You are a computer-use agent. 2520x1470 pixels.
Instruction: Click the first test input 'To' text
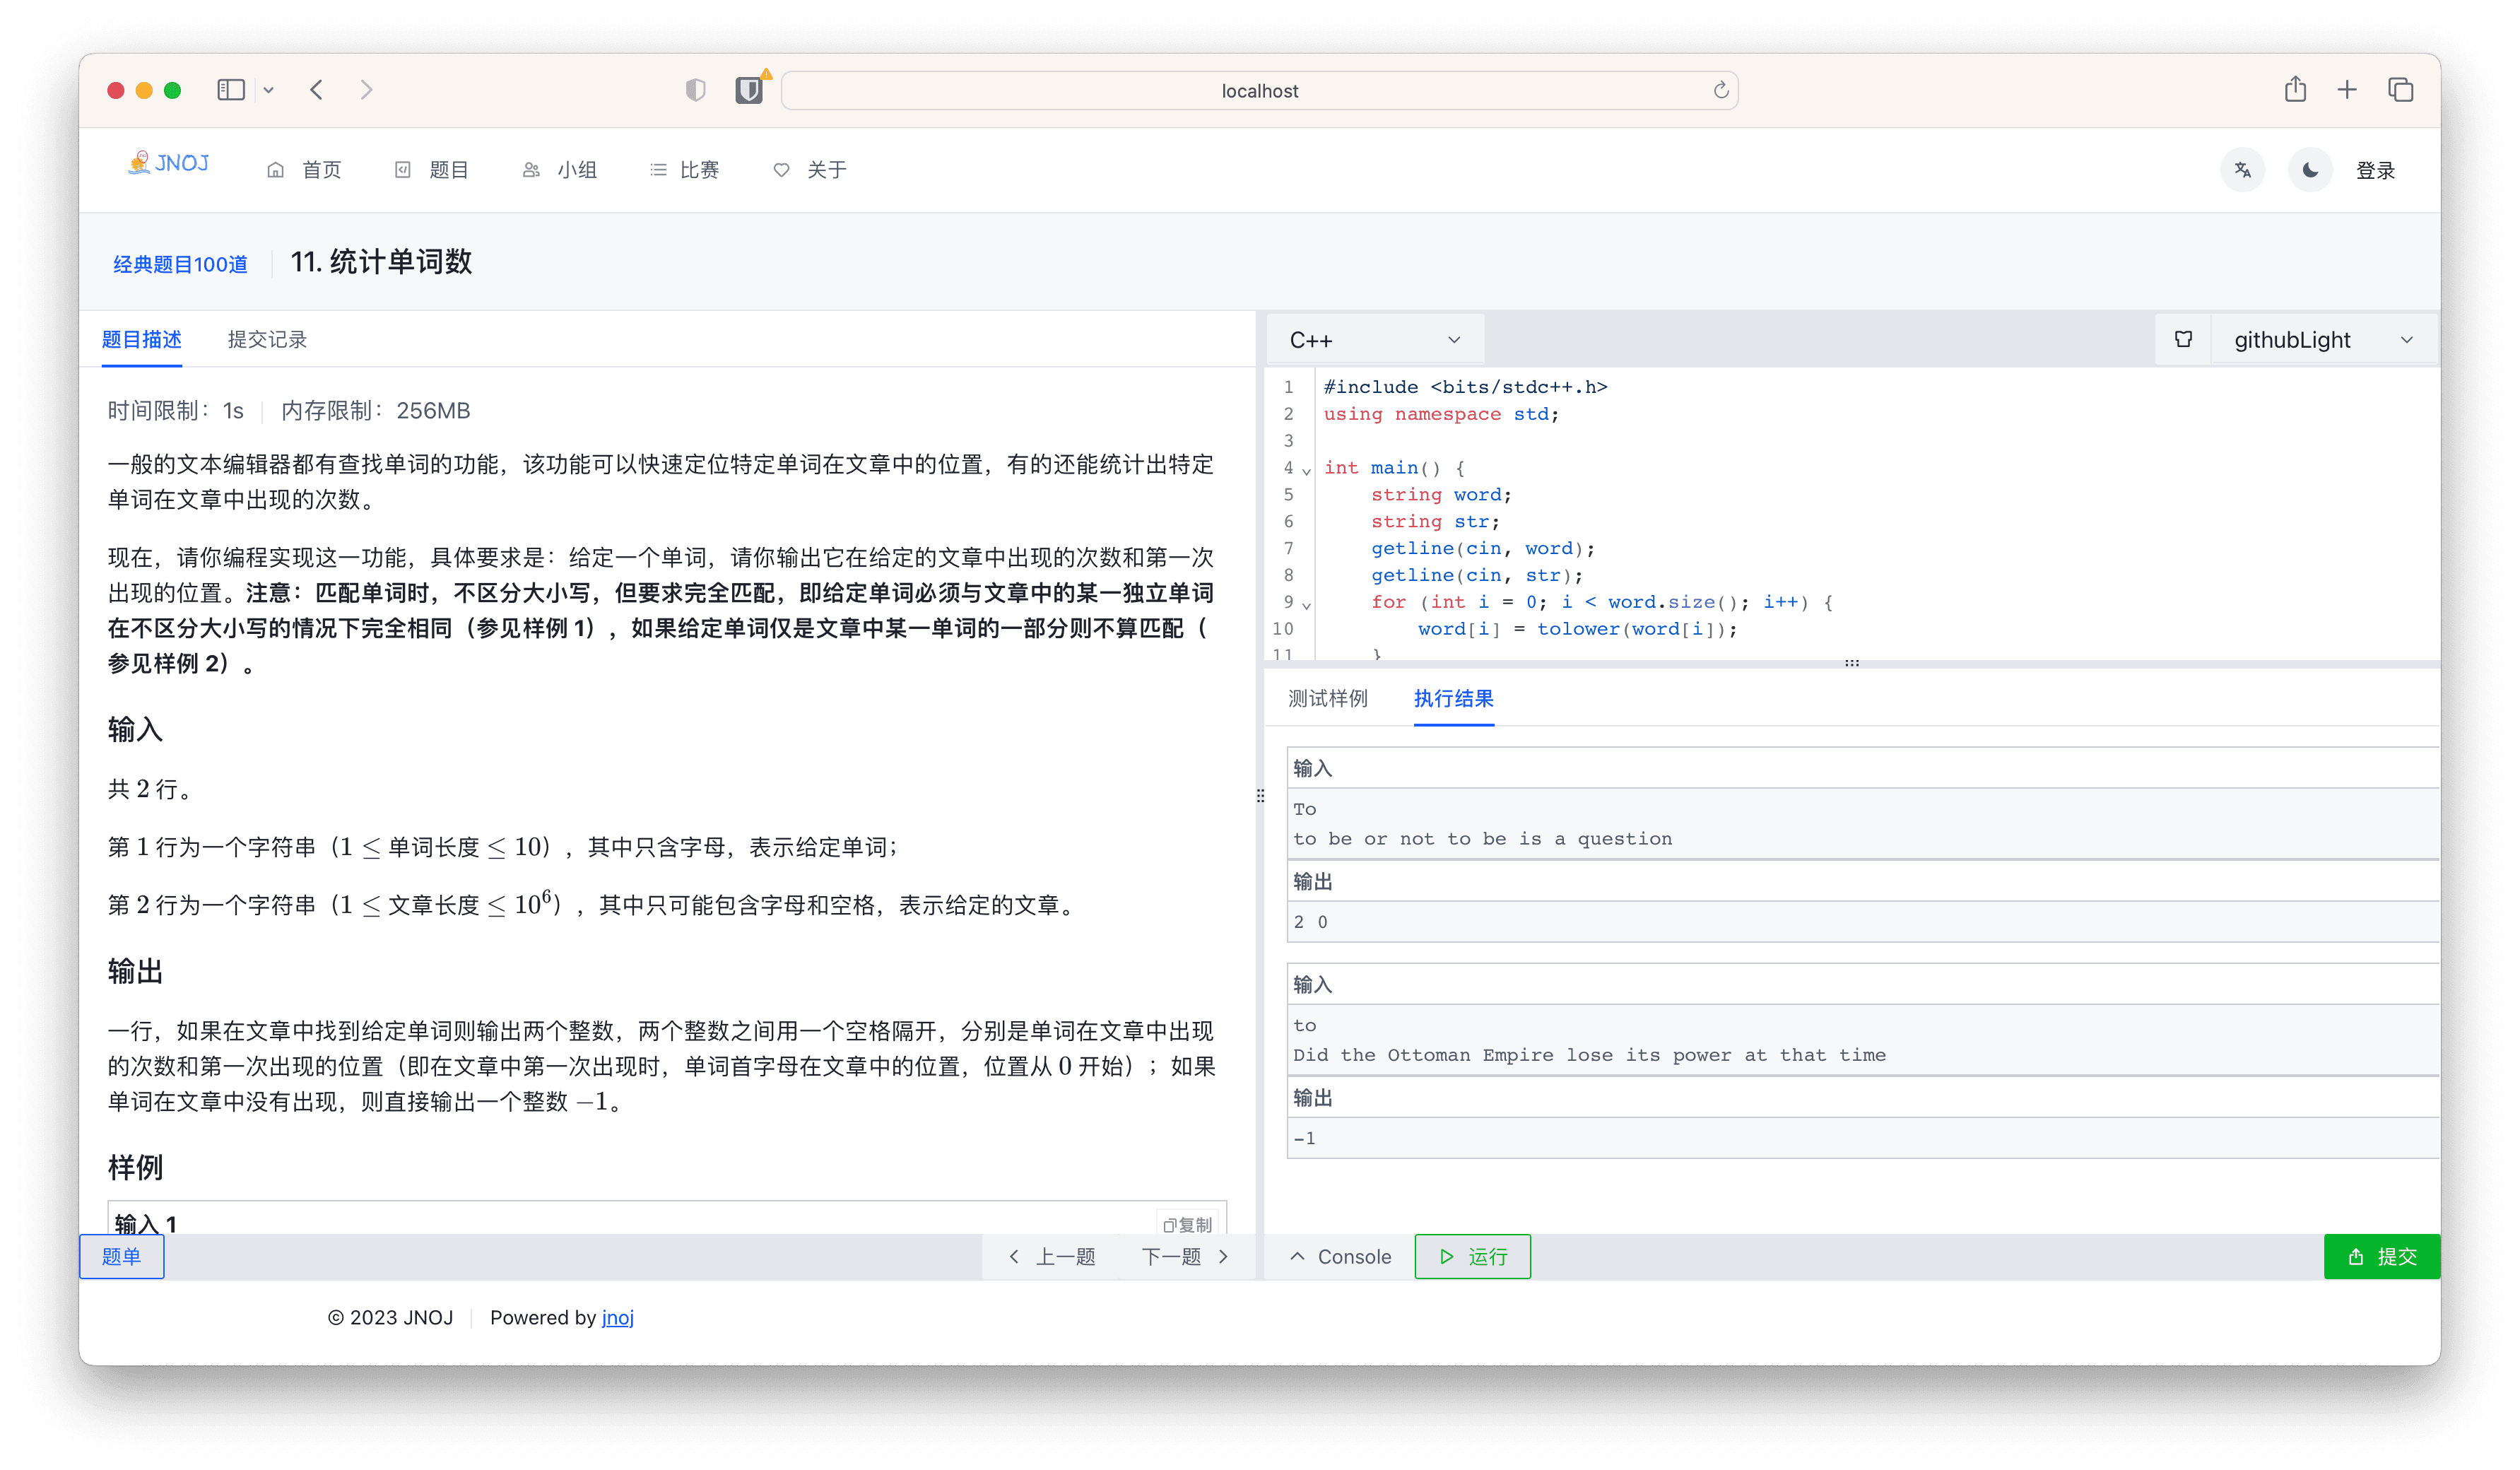pyautogui.click(x=1305, y=809)
